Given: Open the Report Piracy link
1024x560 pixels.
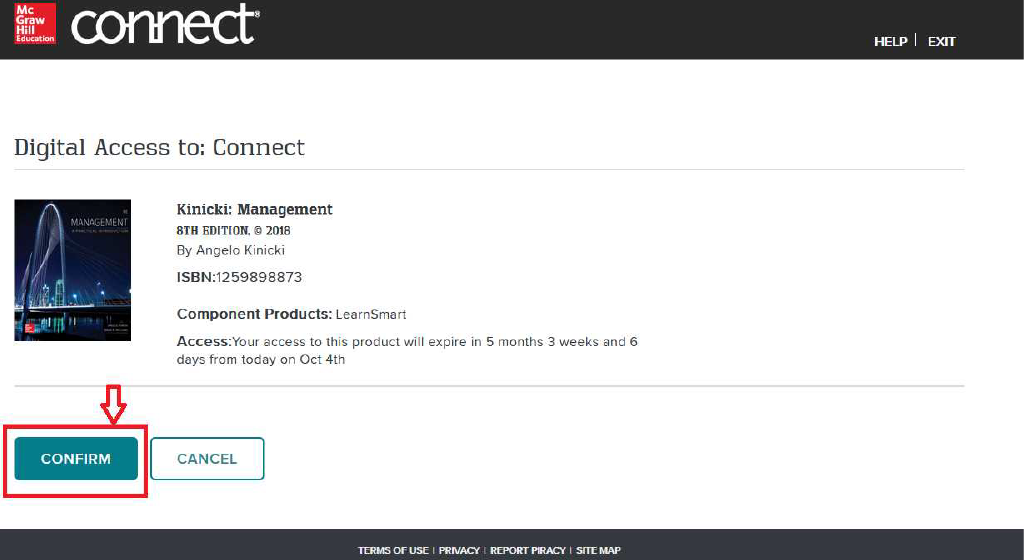Looking at the screenshot, I should pos(528,550).
